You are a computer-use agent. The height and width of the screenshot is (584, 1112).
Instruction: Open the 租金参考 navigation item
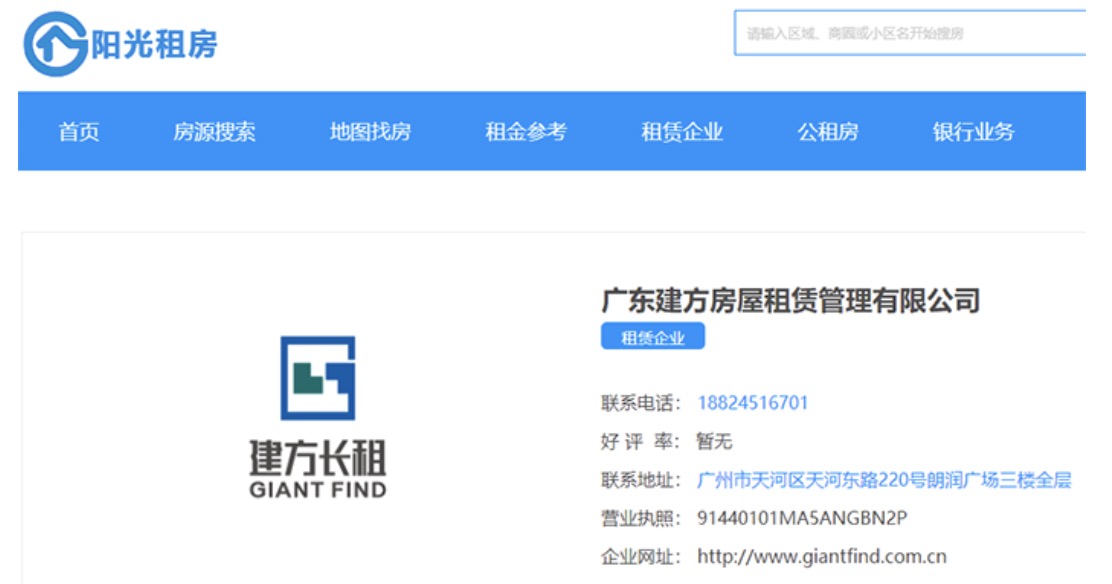(526, 132)
